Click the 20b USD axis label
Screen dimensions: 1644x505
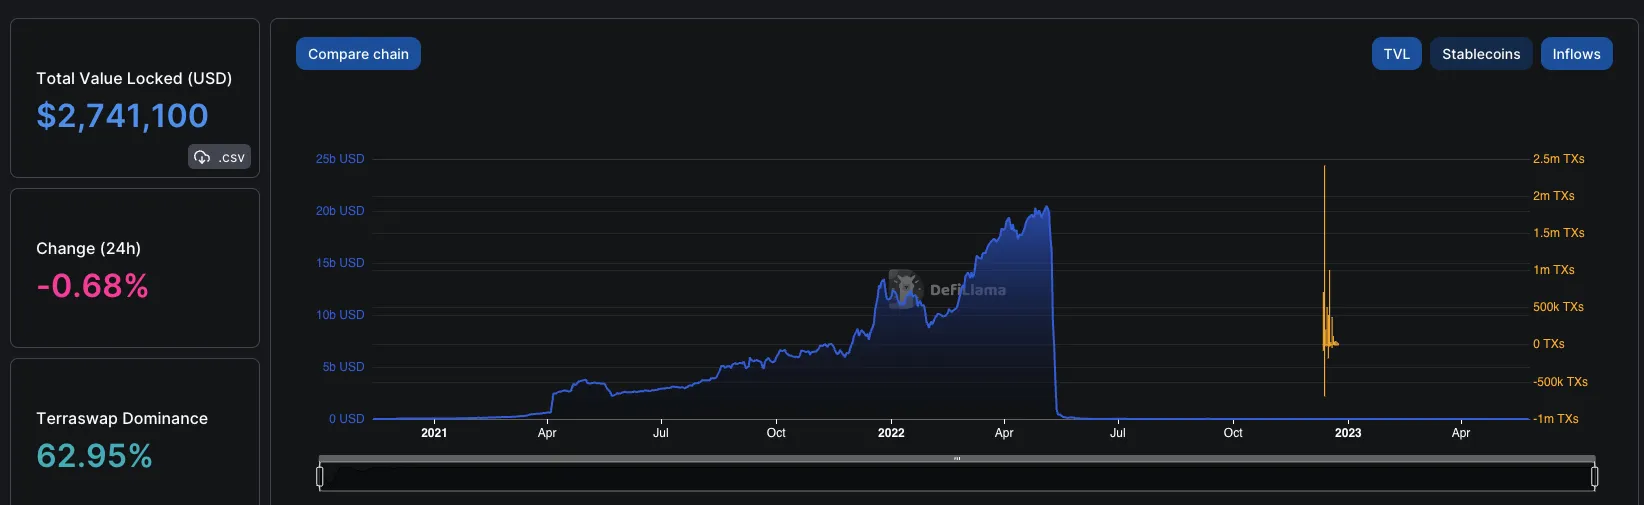(x=340, y=211)
